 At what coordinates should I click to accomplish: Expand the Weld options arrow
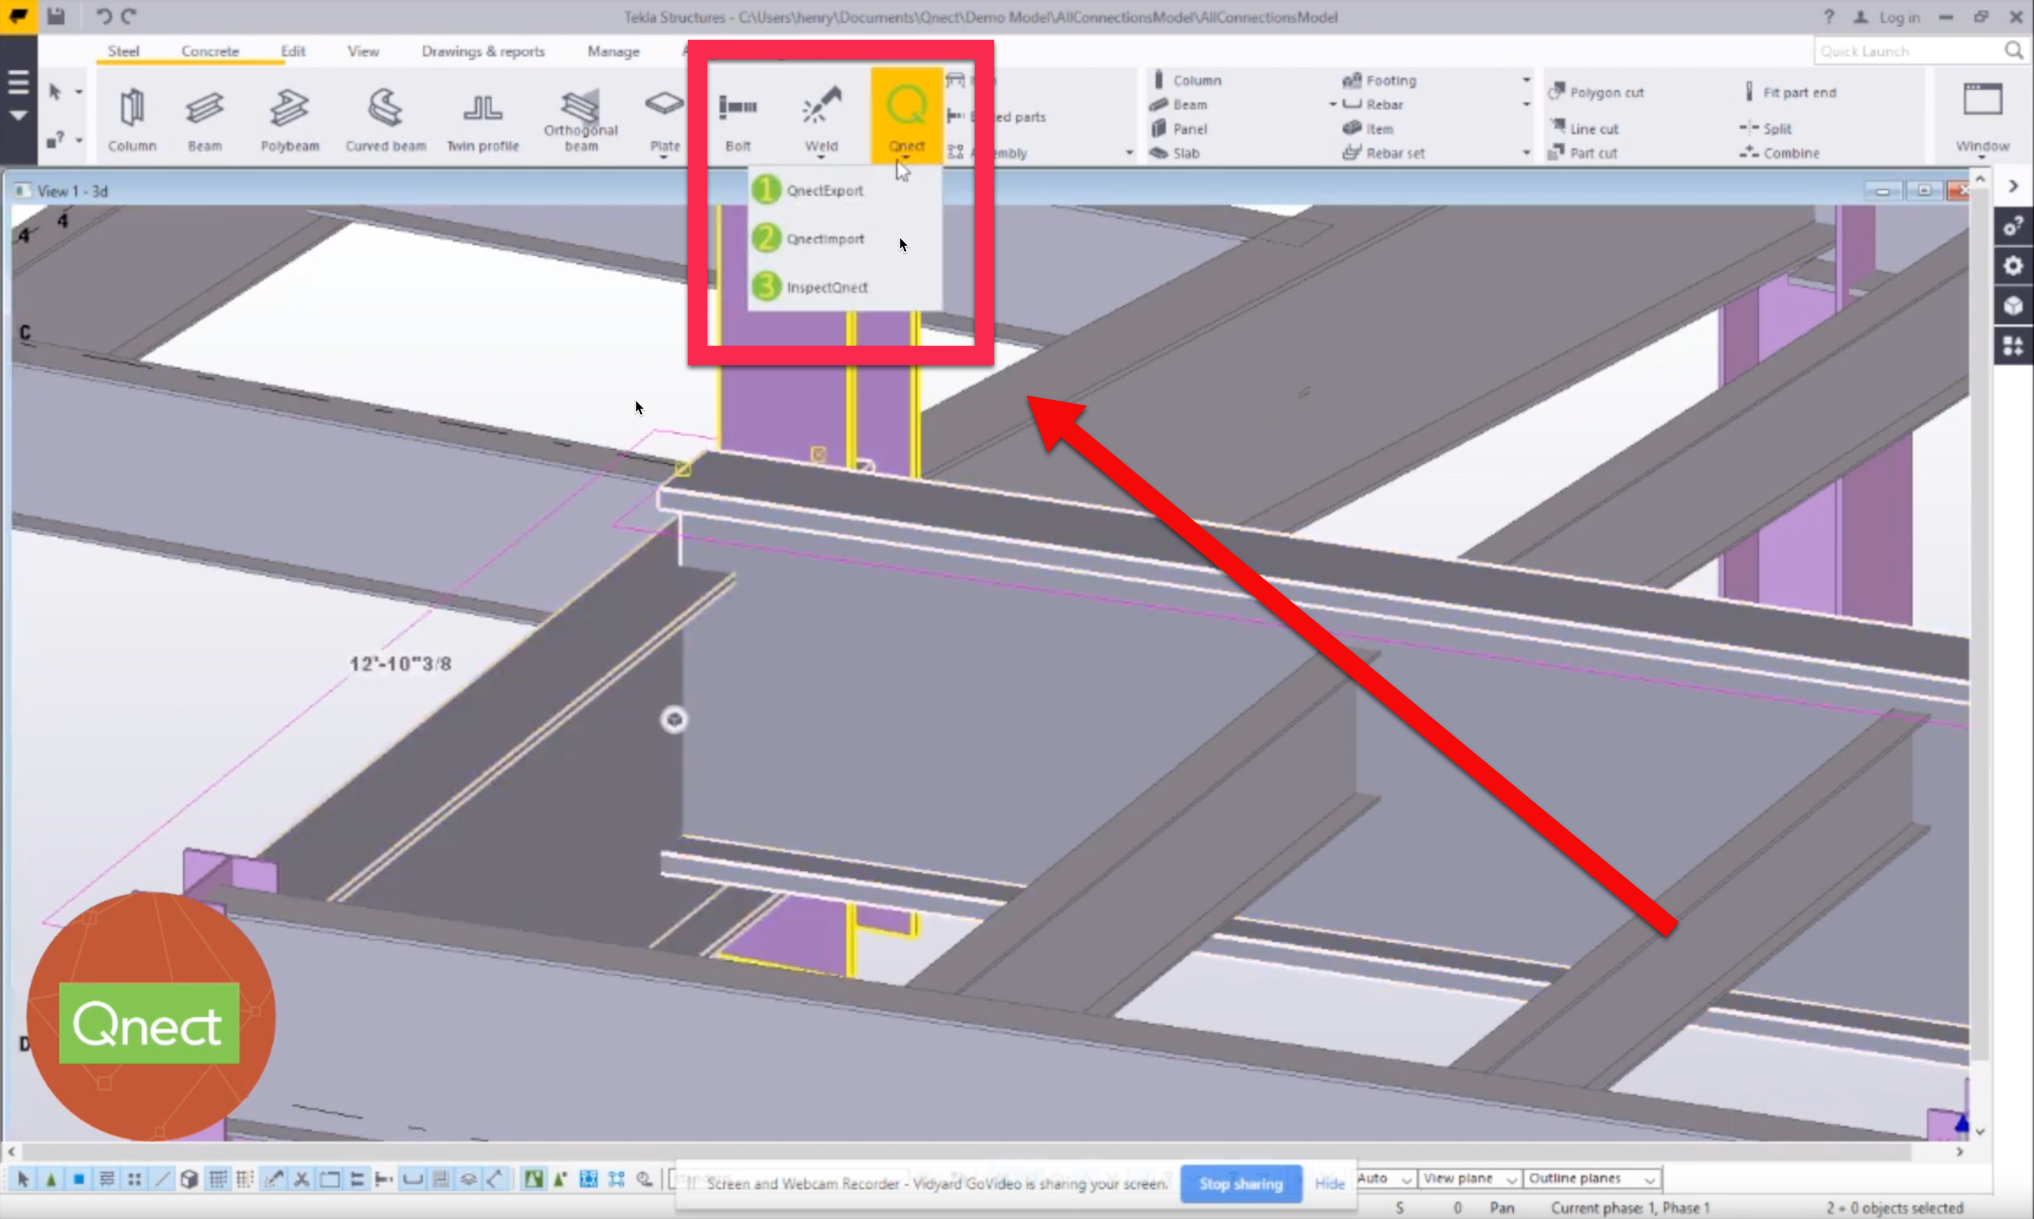pyautogui.click(x=821, y=158)
